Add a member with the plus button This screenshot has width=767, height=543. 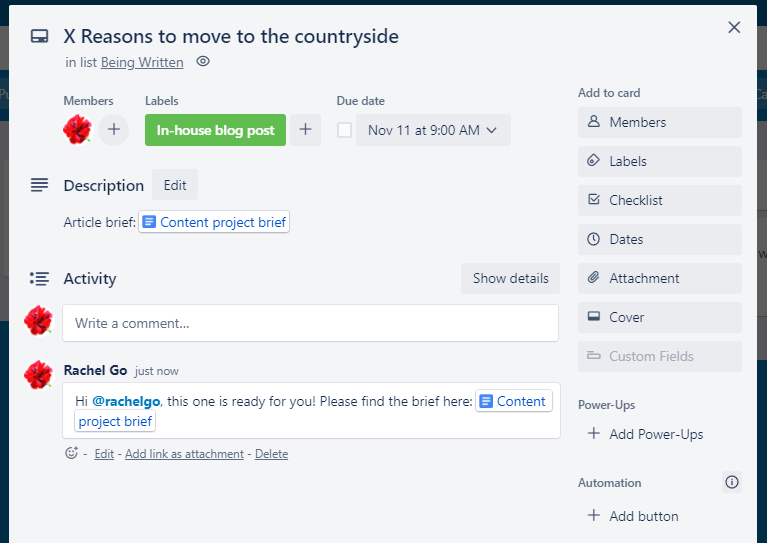point(113,130)
